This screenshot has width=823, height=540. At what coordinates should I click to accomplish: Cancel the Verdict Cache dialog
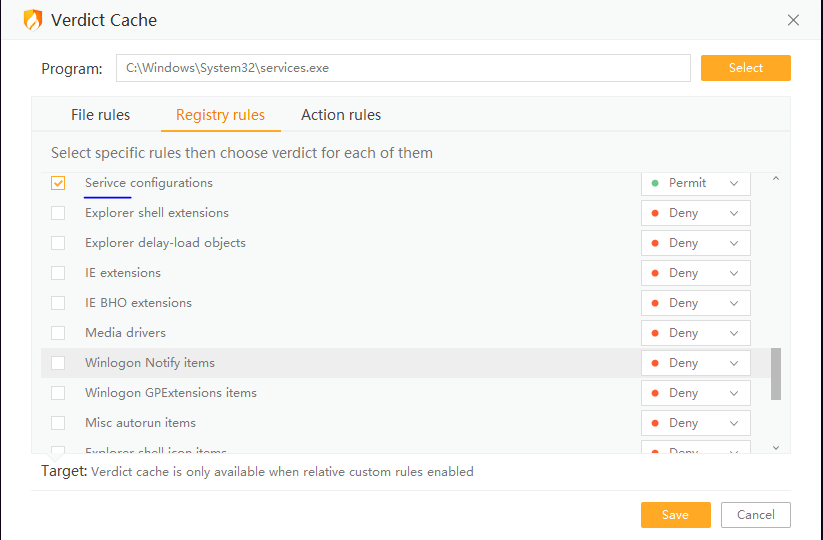(756, 515)
